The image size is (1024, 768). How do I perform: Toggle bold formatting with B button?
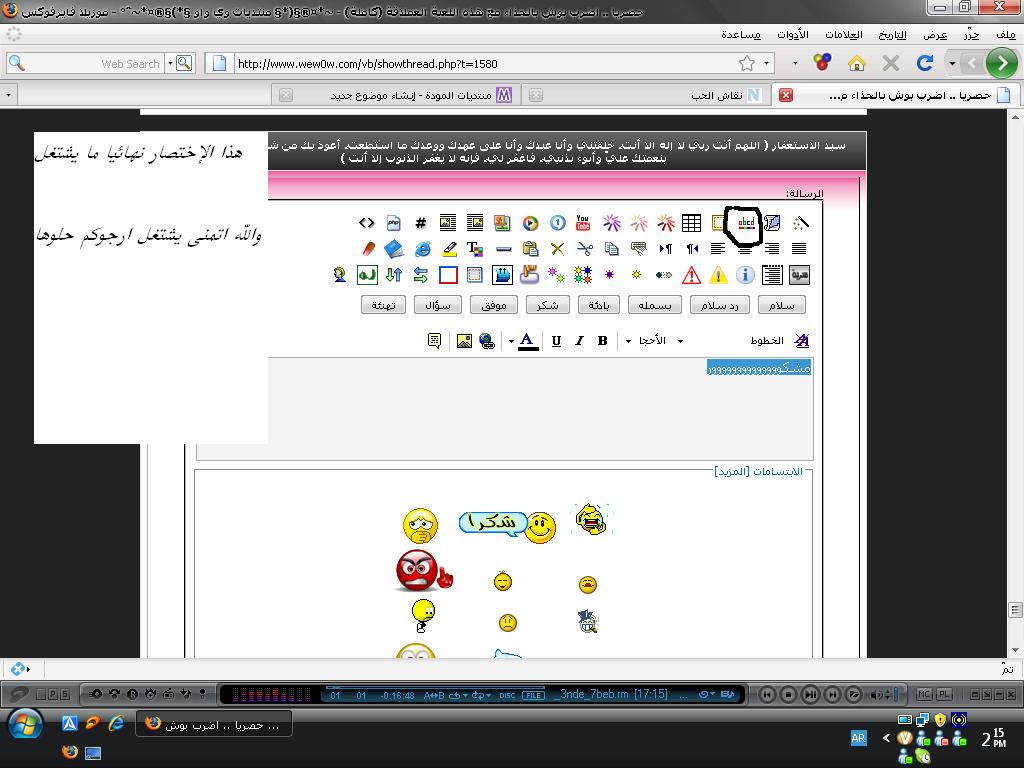coord(602,341)
